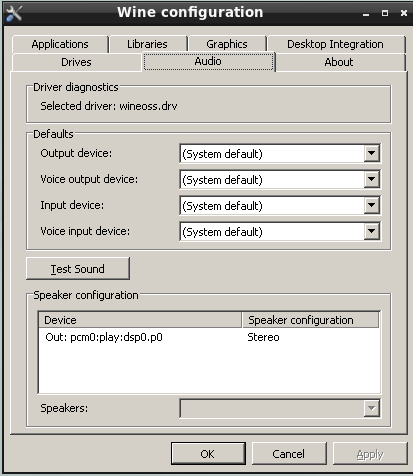413x476 pixels.
Task: Click the Test Sound button
Action: click(78, 269)
